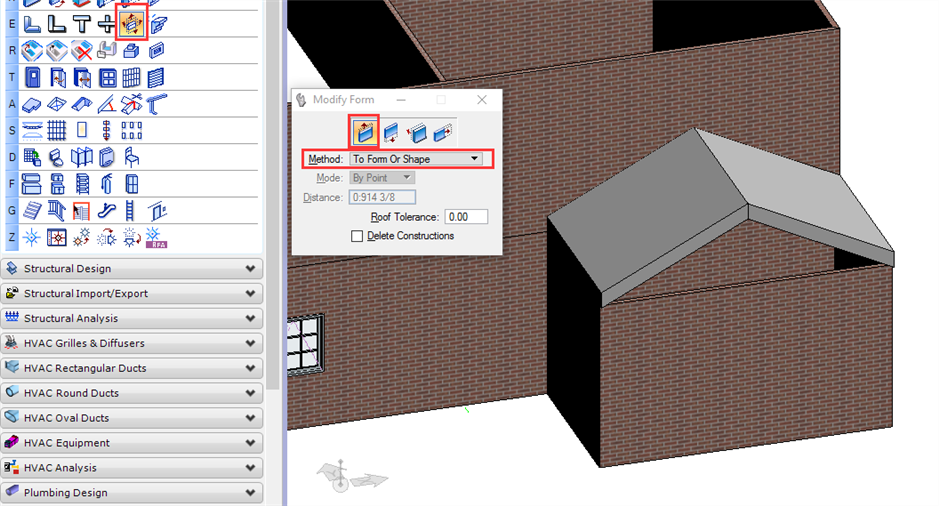Open the Mode dropdown set to By Point

tap(382, 178)
